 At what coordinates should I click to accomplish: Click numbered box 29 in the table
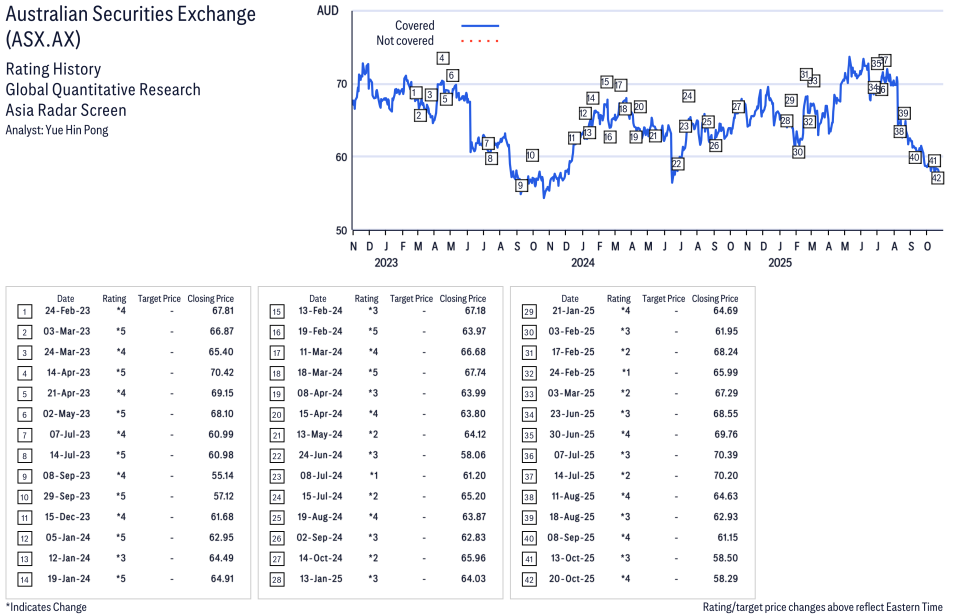pyautogui.click(x=529, y=312)
